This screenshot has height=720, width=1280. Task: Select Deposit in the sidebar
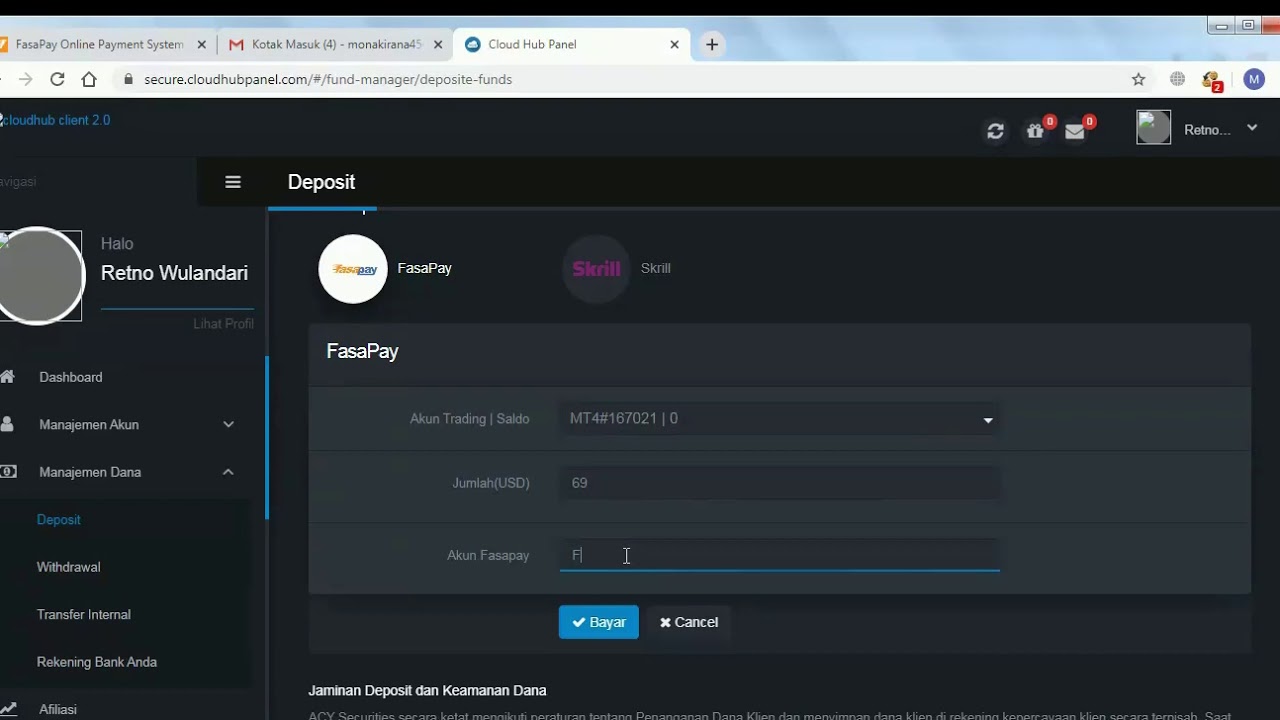pyautogui.click(x=59, y=520)
